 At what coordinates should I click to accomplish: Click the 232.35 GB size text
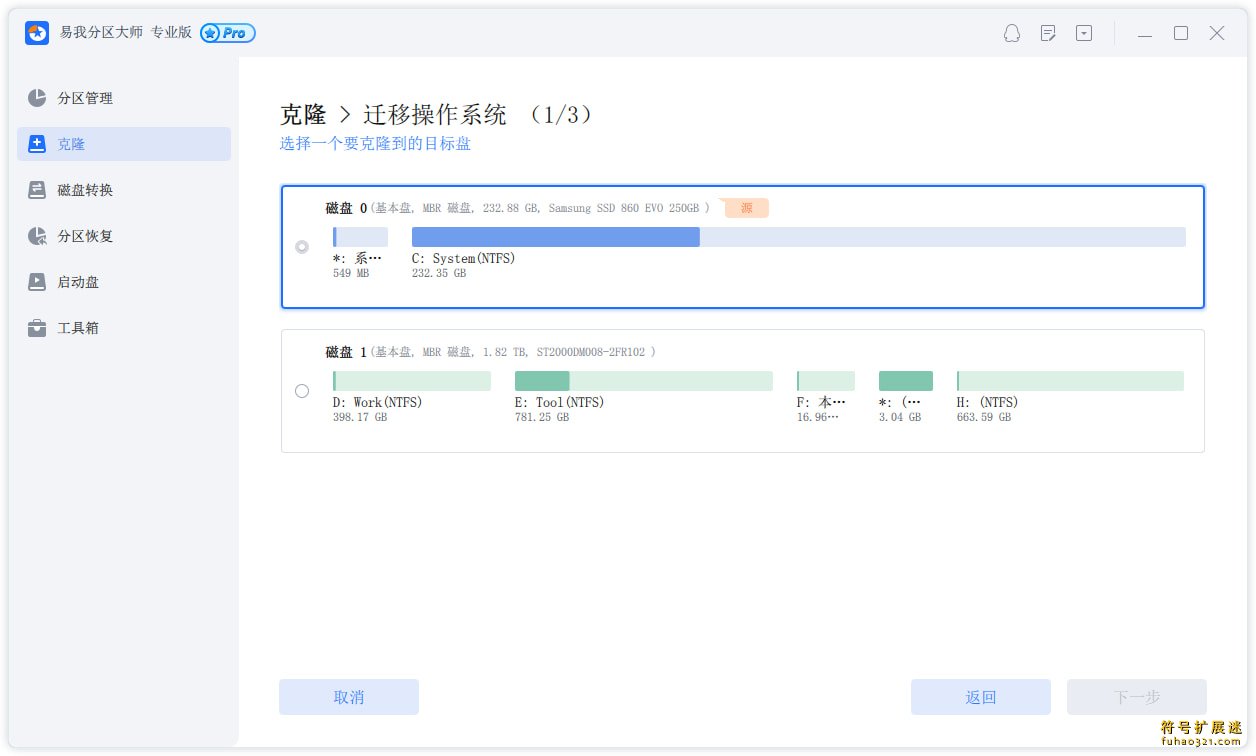[439, 274]
